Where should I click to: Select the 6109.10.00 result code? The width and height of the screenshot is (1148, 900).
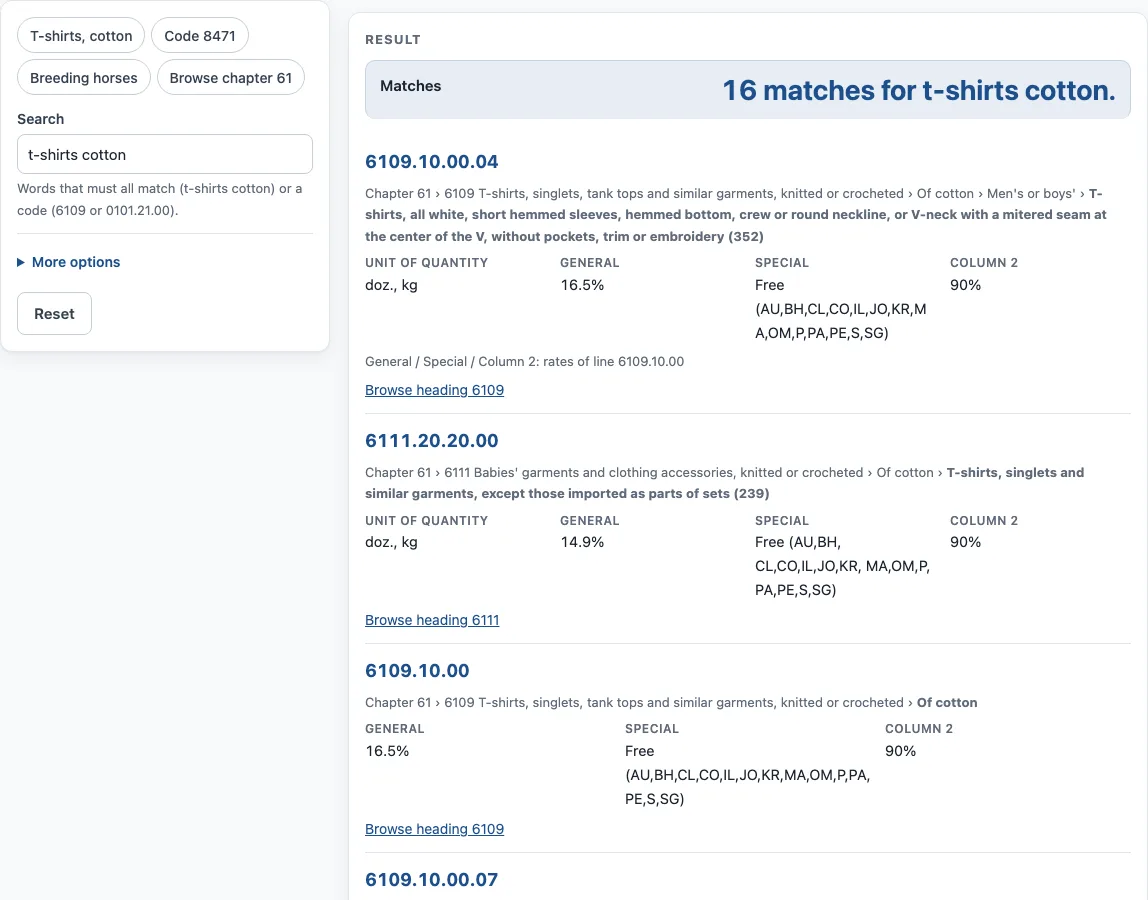tap(417, 670)
